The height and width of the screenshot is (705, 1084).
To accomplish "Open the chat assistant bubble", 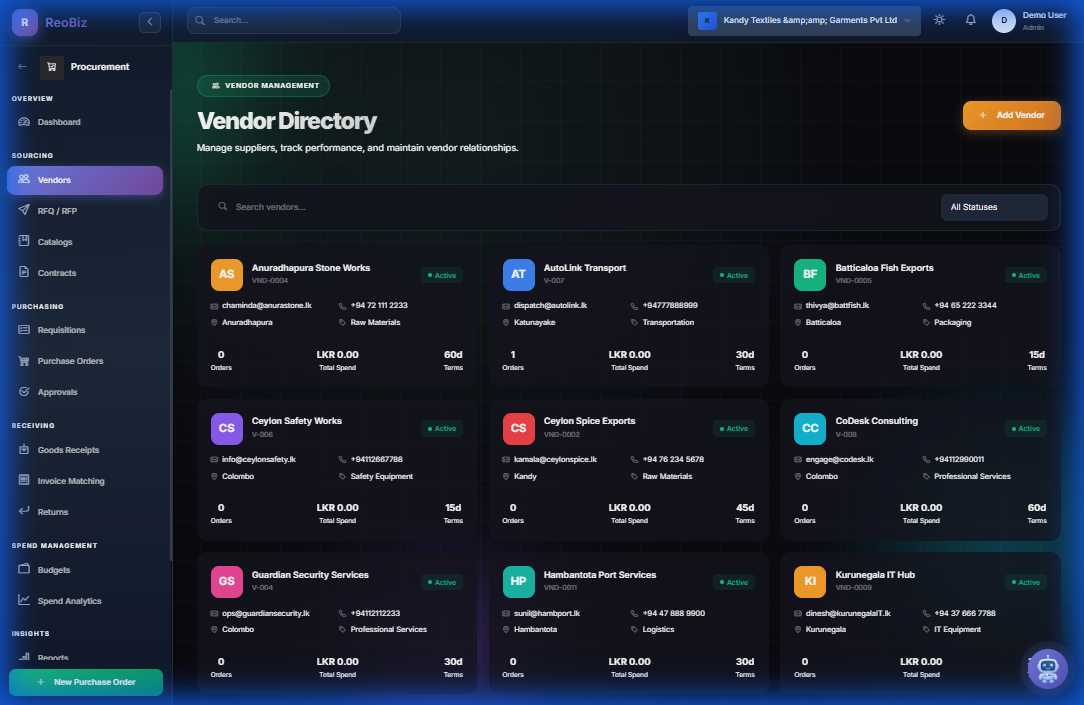I will pyautogui.click(x=1047, y=668).
